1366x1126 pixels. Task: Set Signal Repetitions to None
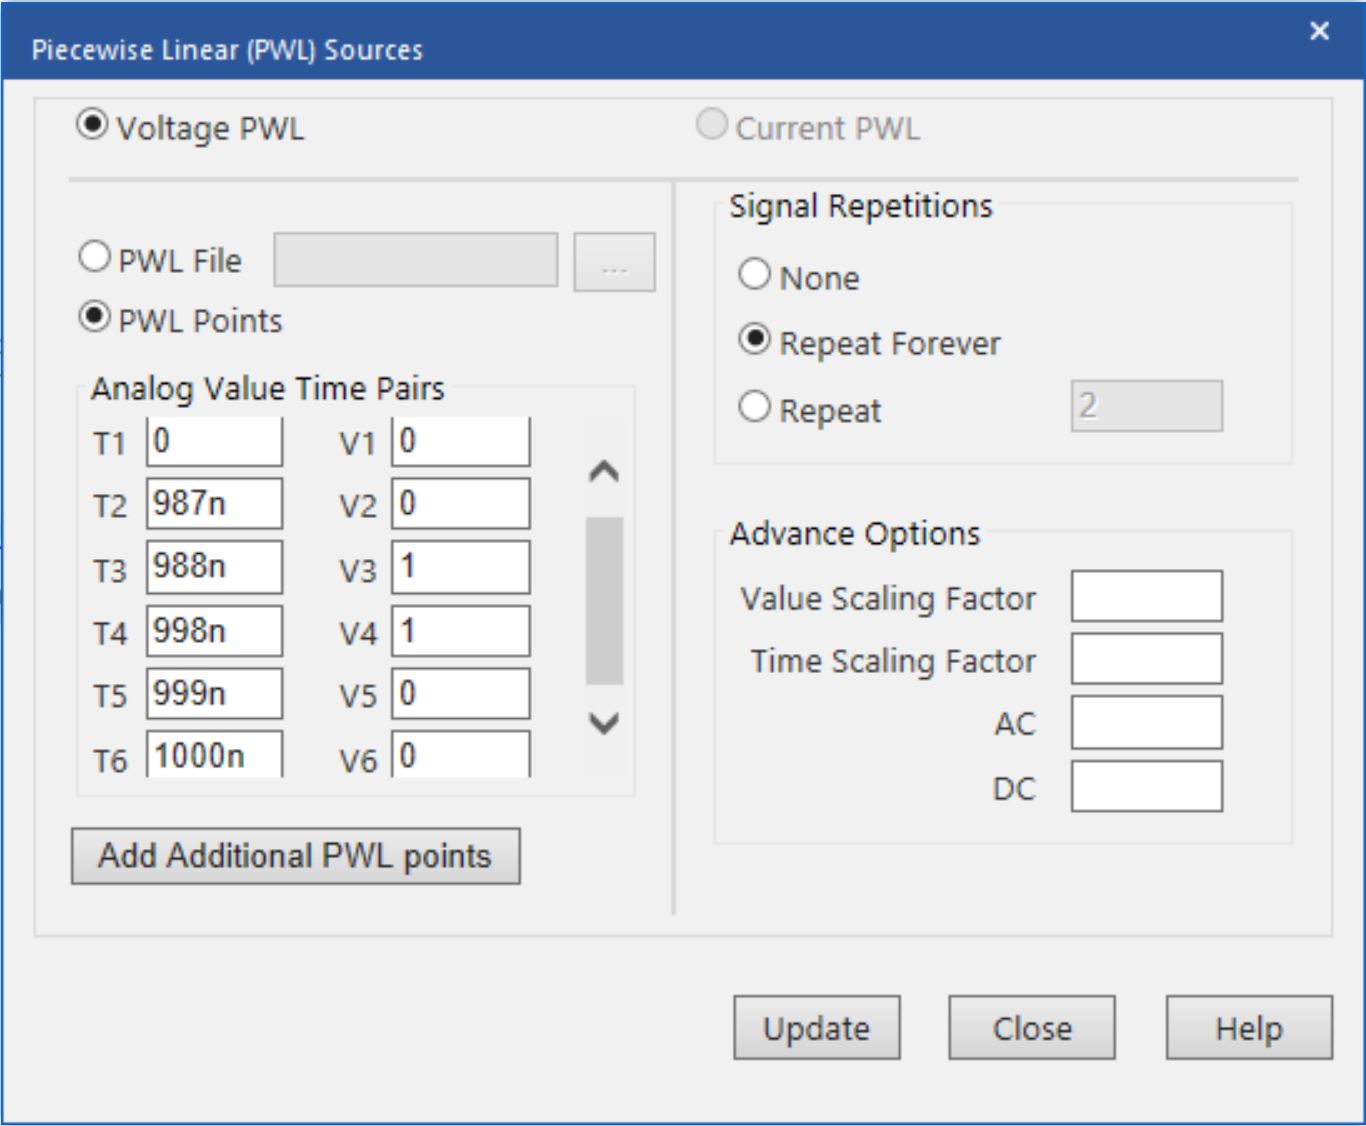[x=754, y=275]
